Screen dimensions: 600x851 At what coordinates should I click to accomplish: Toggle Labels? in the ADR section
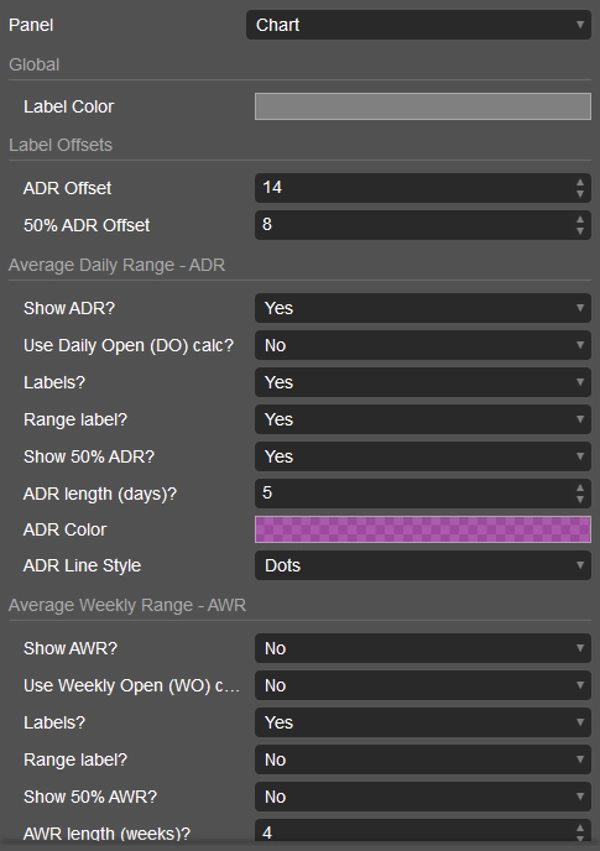click(x=422, y=382)
